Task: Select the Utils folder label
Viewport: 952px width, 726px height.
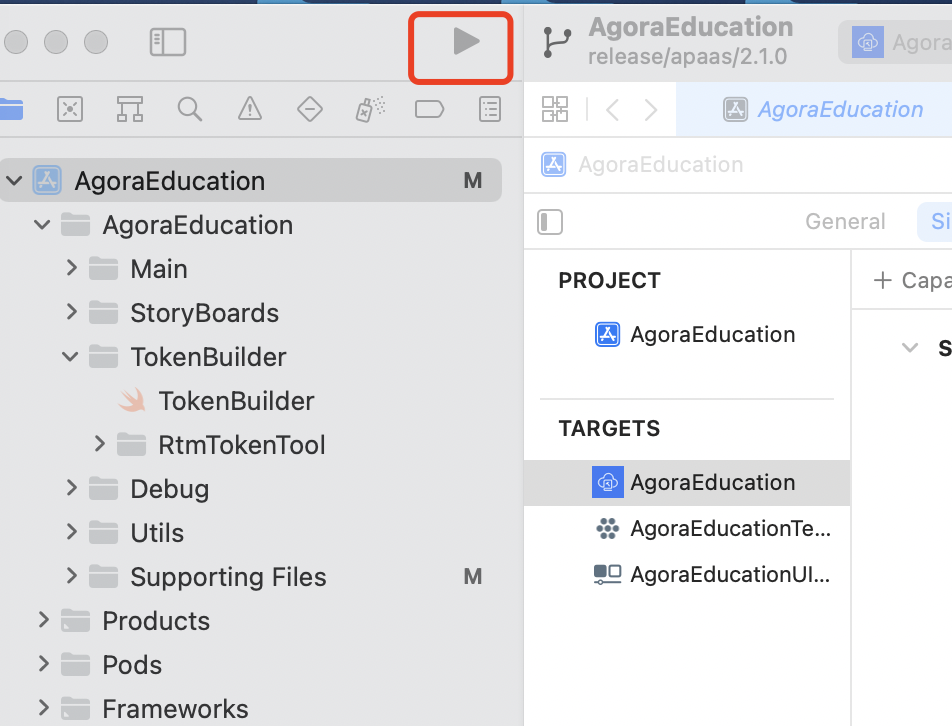Action: click(x=157, y=533)
